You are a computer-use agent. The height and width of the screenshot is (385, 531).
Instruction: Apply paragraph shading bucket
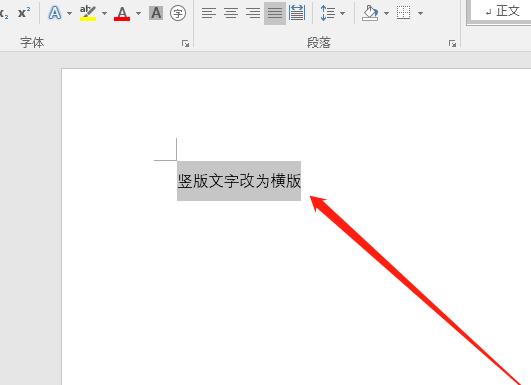pyautogui.click(x=370, y=13)
